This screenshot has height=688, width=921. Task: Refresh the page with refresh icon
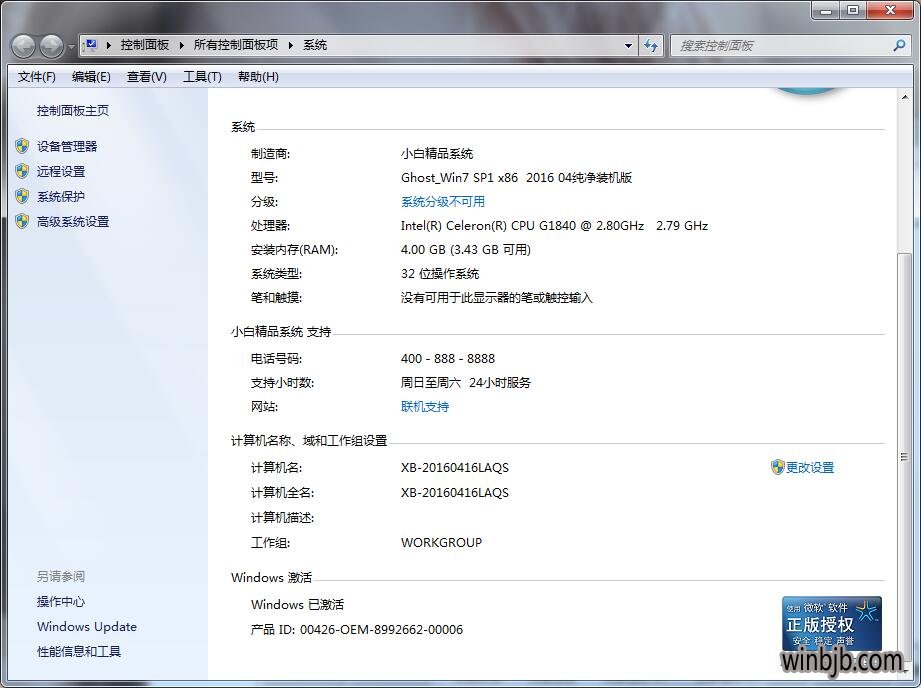coord(651,45)
